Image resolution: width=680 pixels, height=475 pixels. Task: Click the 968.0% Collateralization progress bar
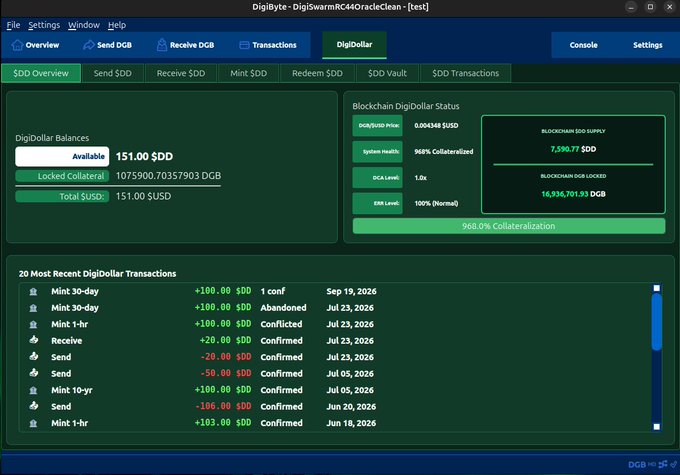pyautogui.click(x=509, y=226)
